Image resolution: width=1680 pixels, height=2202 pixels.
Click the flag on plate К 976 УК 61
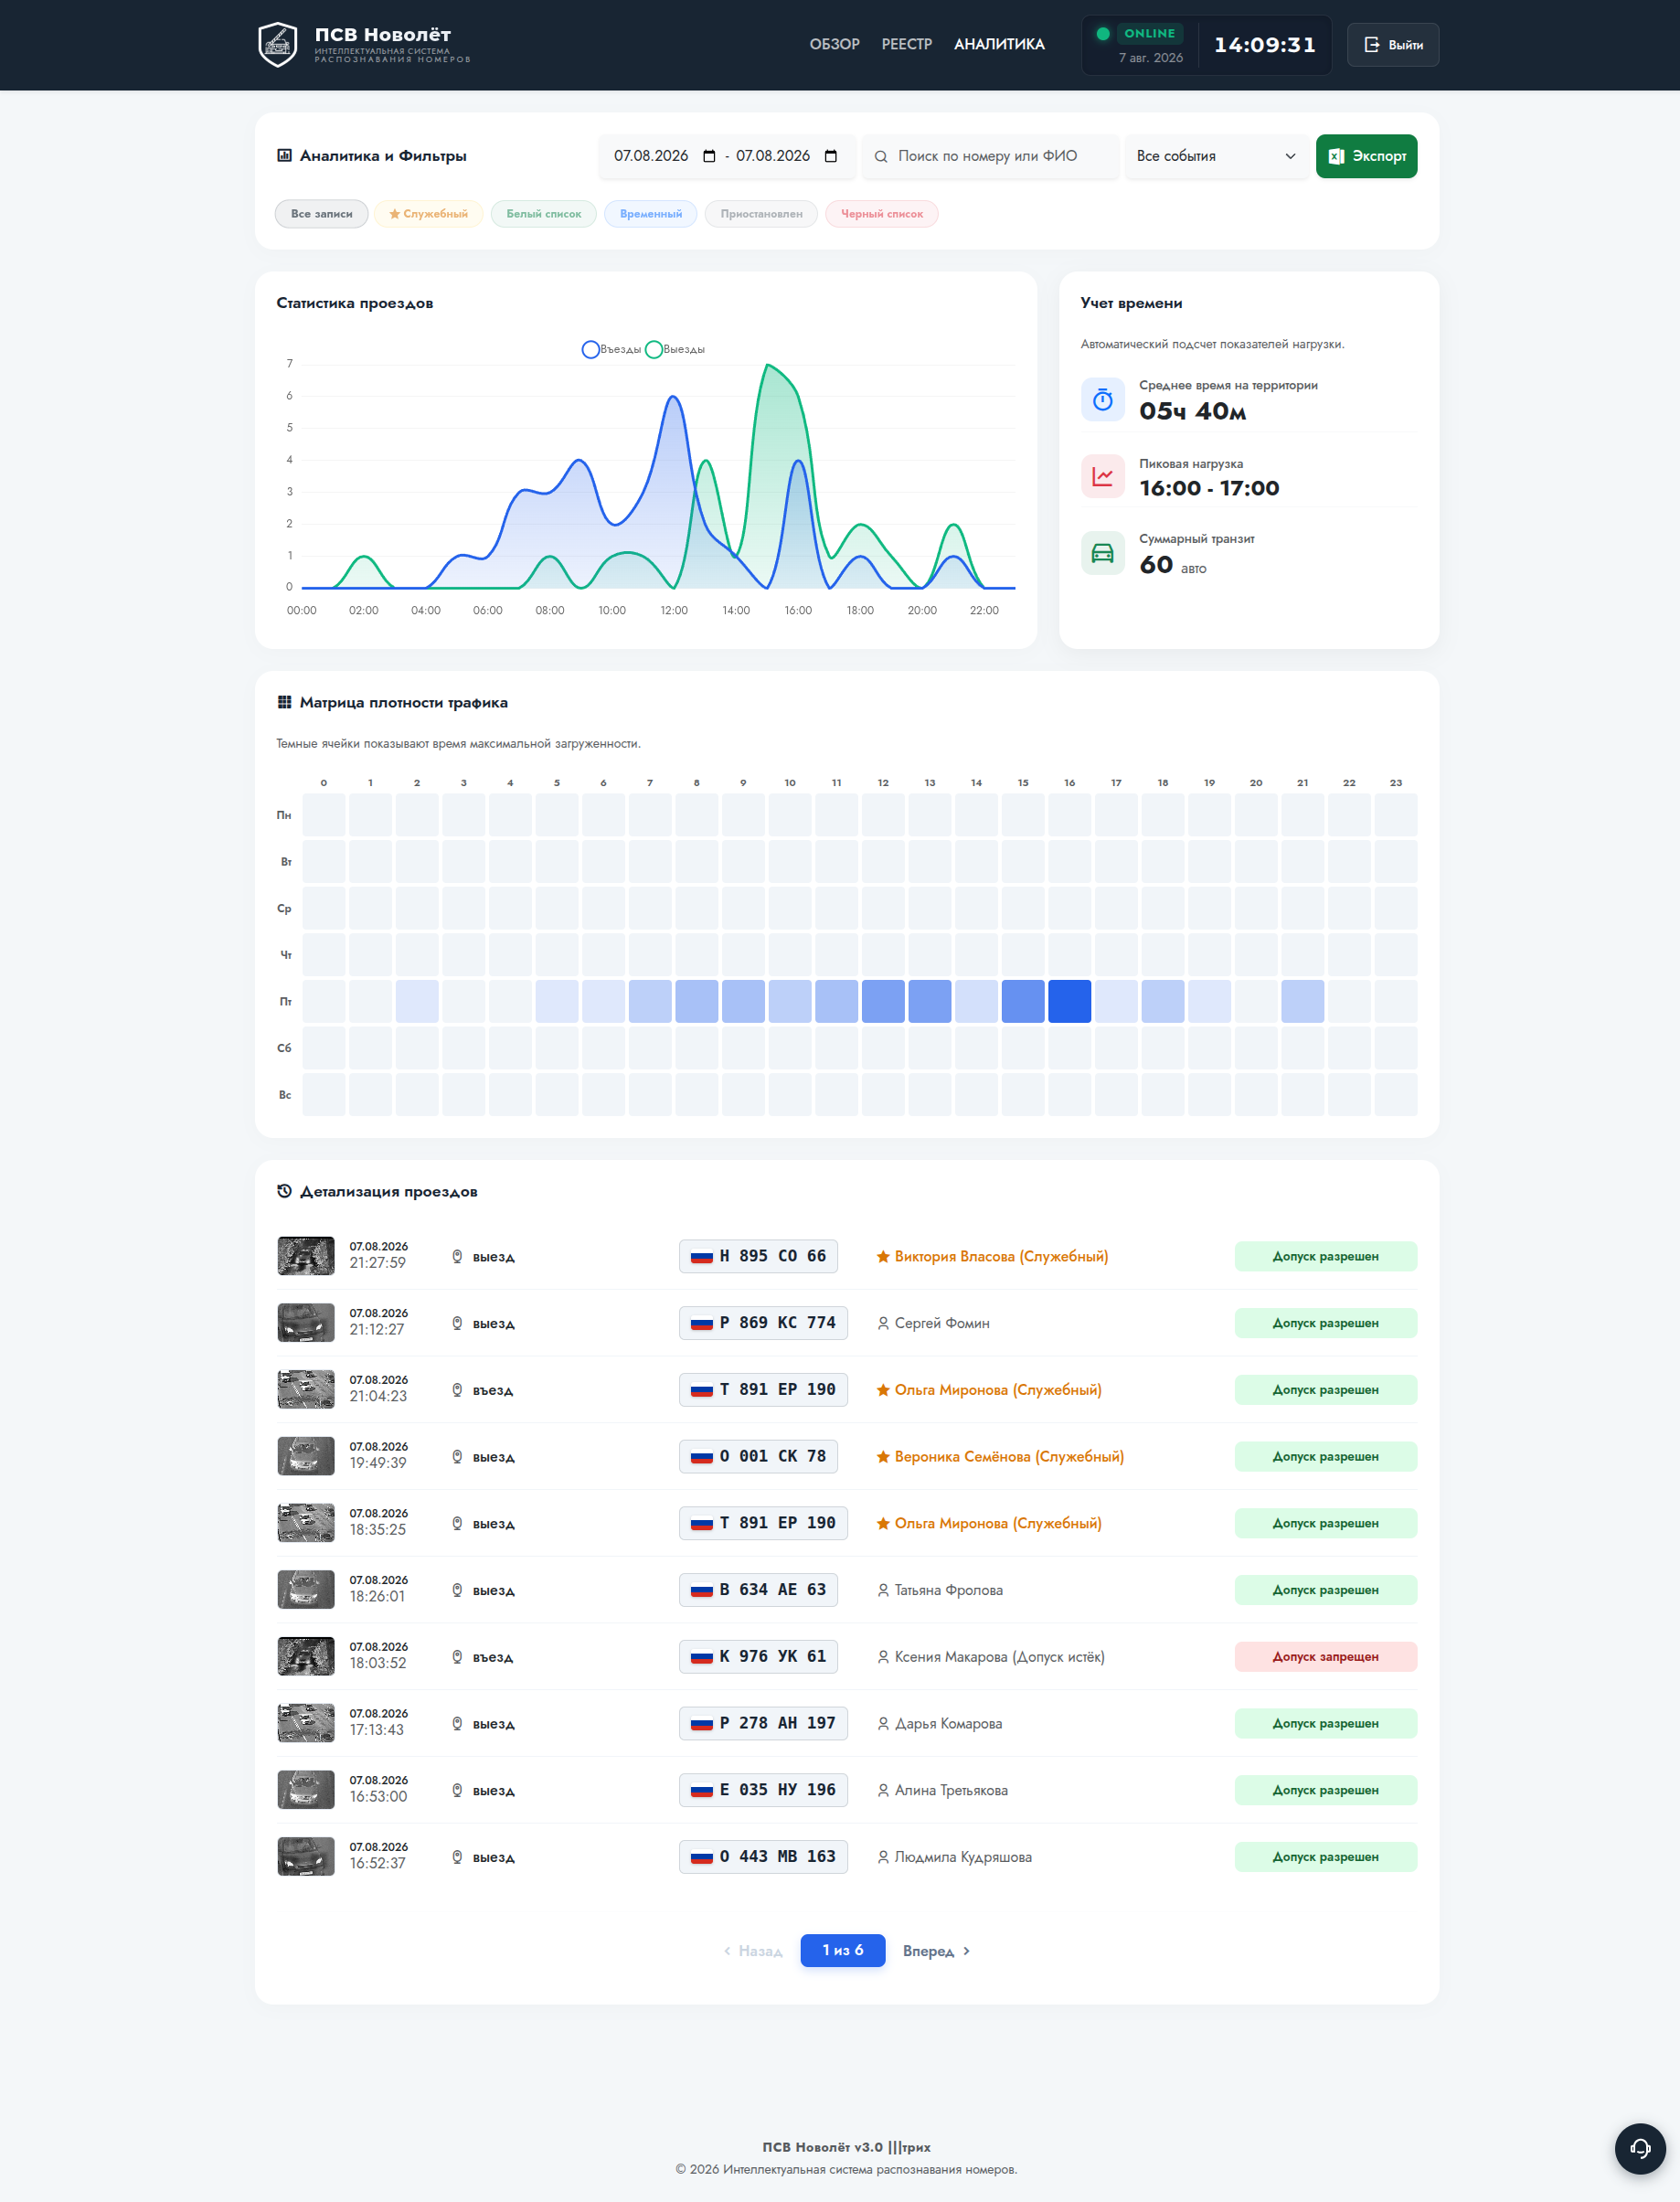tap(702, 1657)
